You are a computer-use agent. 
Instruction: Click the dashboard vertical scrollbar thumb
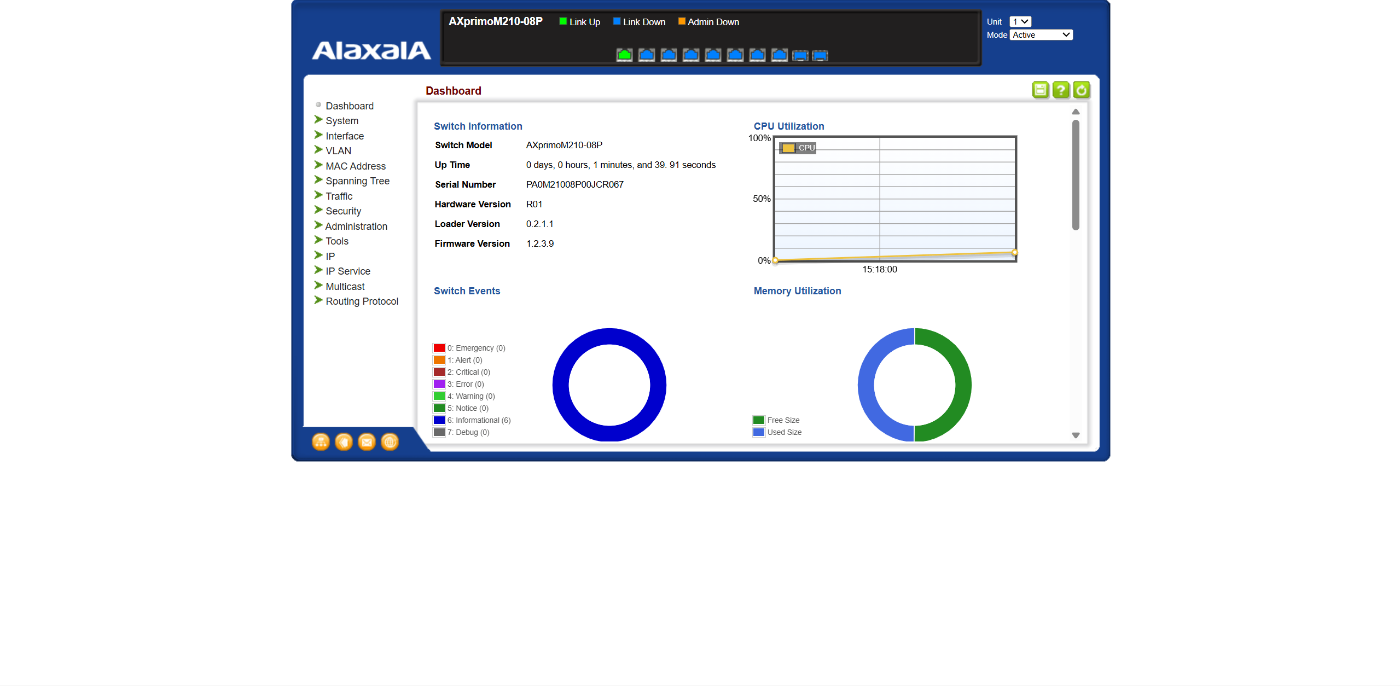tap(1076, 175)
